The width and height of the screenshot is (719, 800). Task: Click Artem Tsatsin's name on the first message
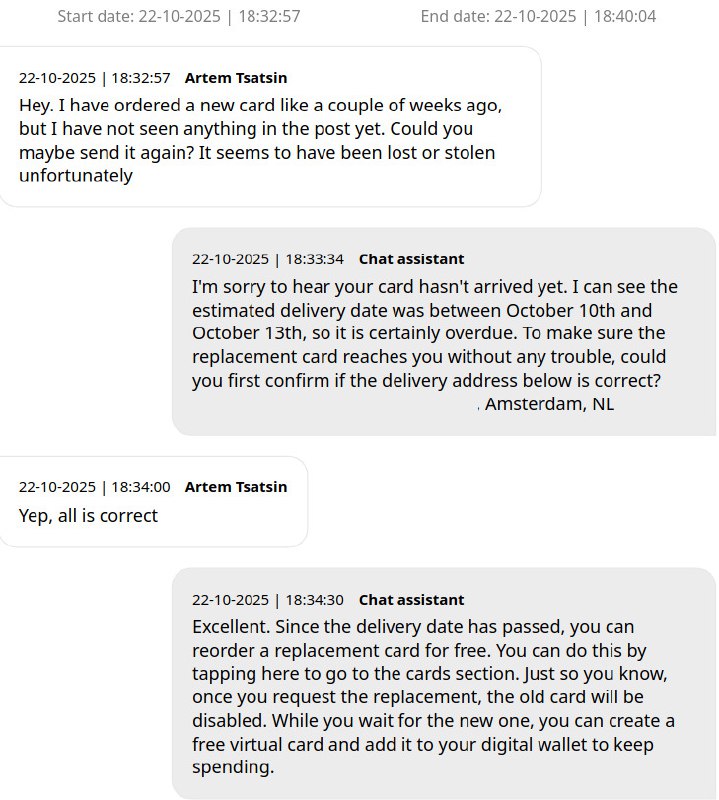(236, 77)
